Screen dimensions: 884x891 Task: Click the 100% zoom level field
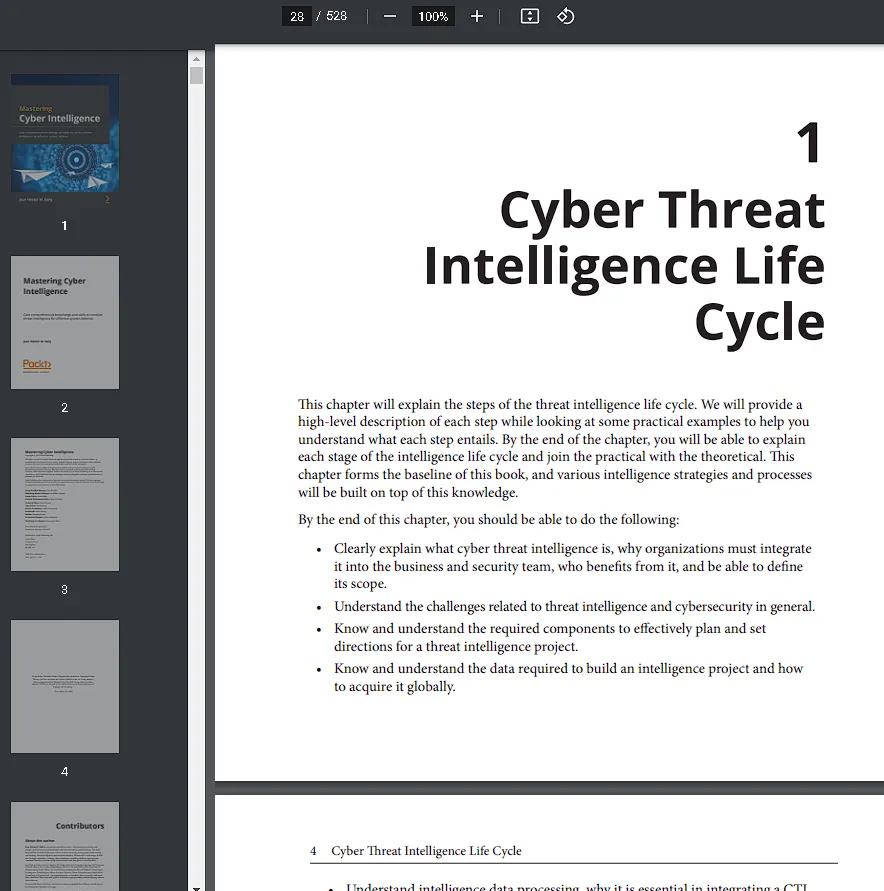click(433, 16)
